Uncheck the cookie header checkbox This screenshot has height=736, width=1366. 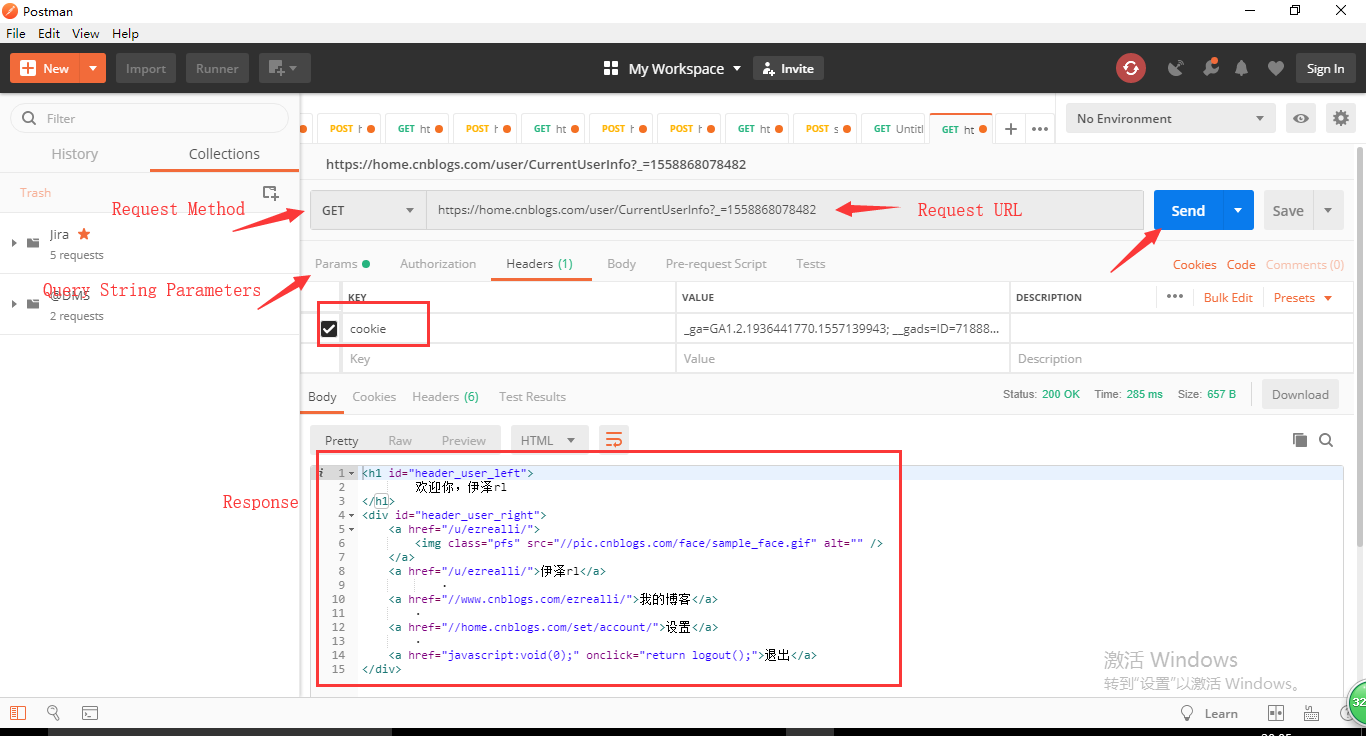329,329
